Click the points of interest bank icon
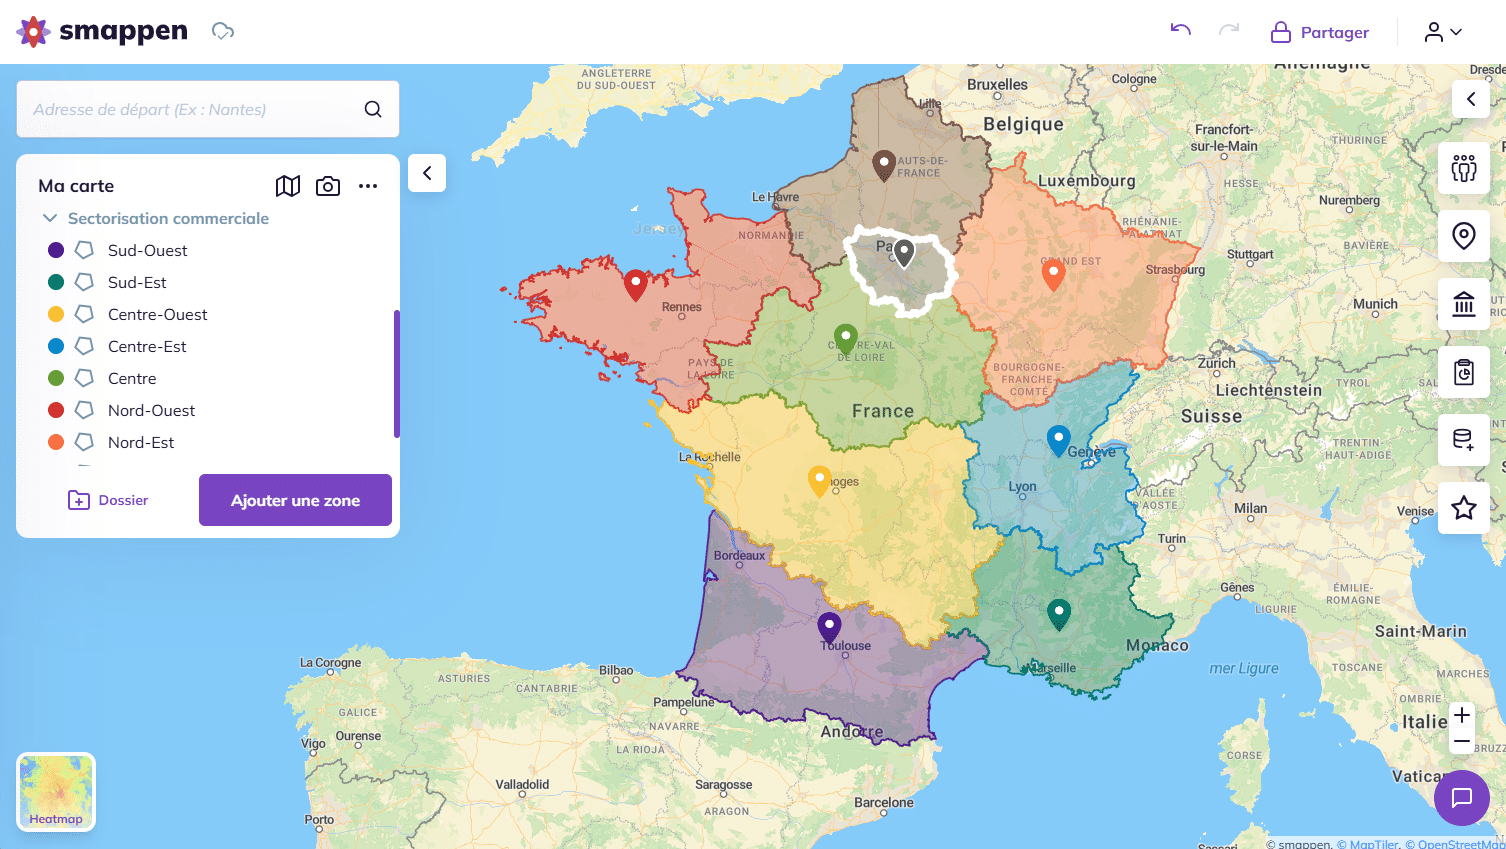Screen dimensions: 1506x849 pyautogui.click(x=1463, y=303)
